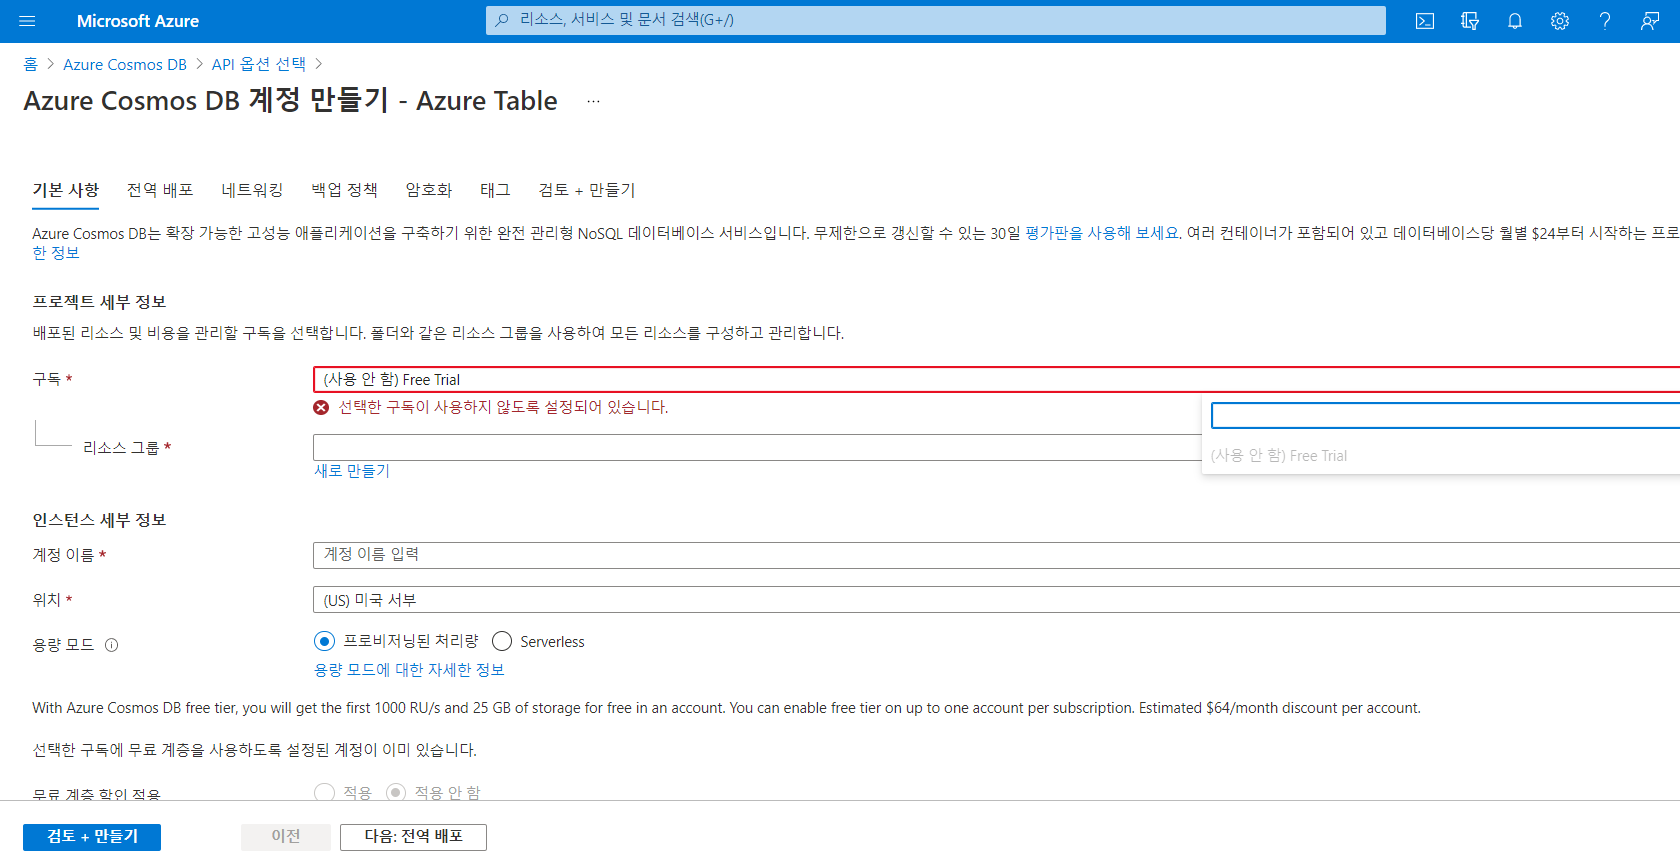Open the 위치 location dropdown
The image size is (1680, 857).
[996, 600]
